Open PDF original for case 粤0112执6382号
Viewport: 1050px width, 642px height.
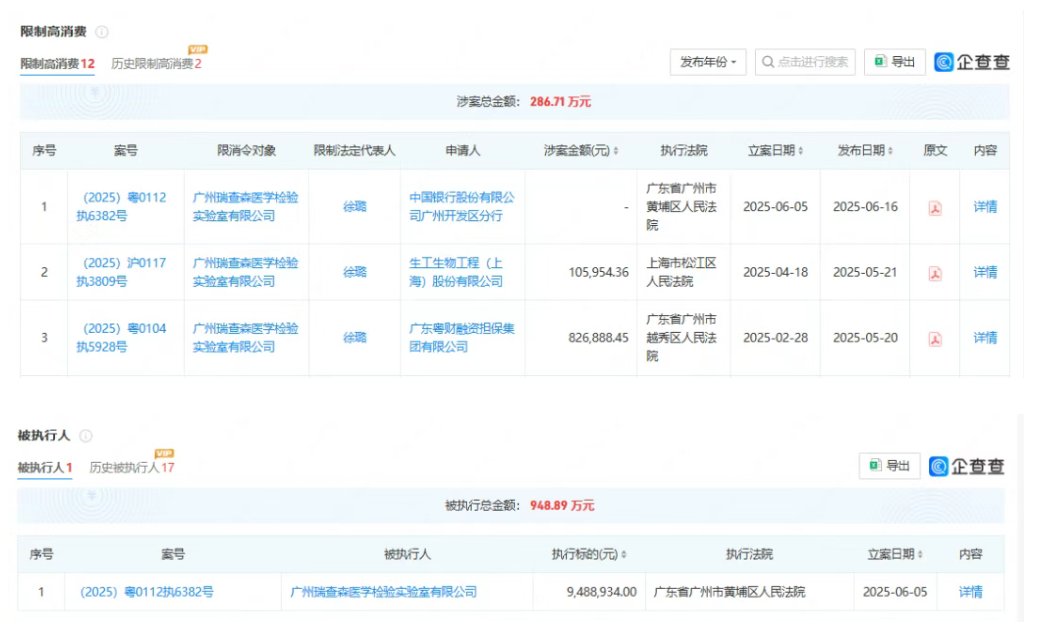pos(935,208)
